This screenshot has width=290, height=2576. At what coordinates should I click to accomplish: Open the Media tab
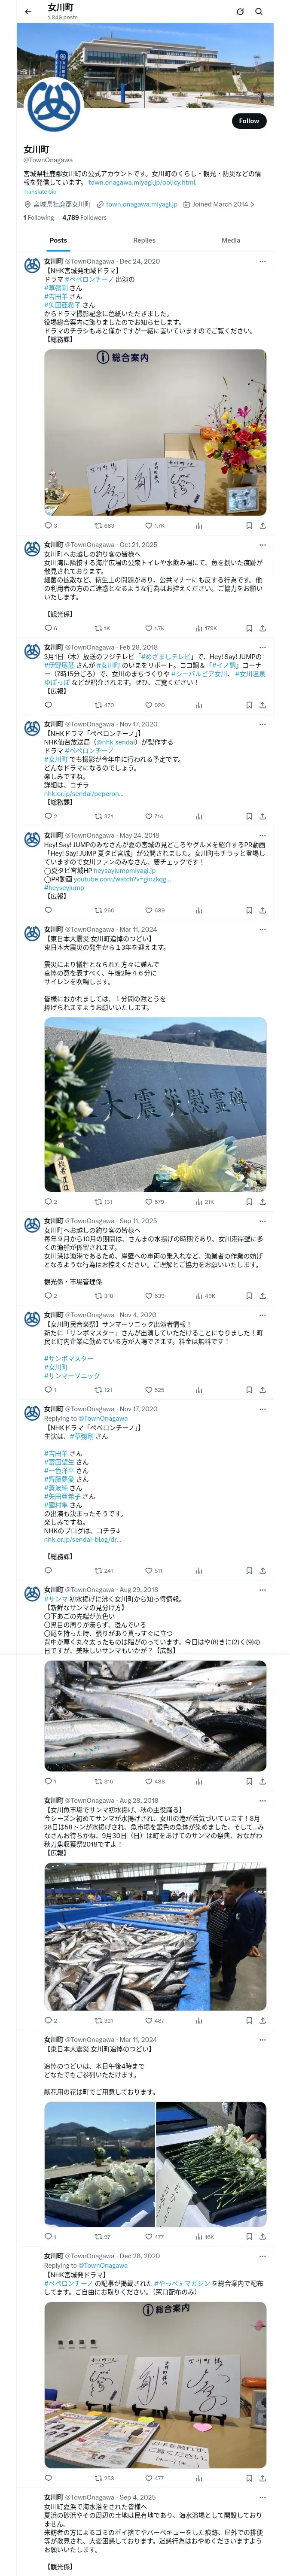tap(231, 240)
